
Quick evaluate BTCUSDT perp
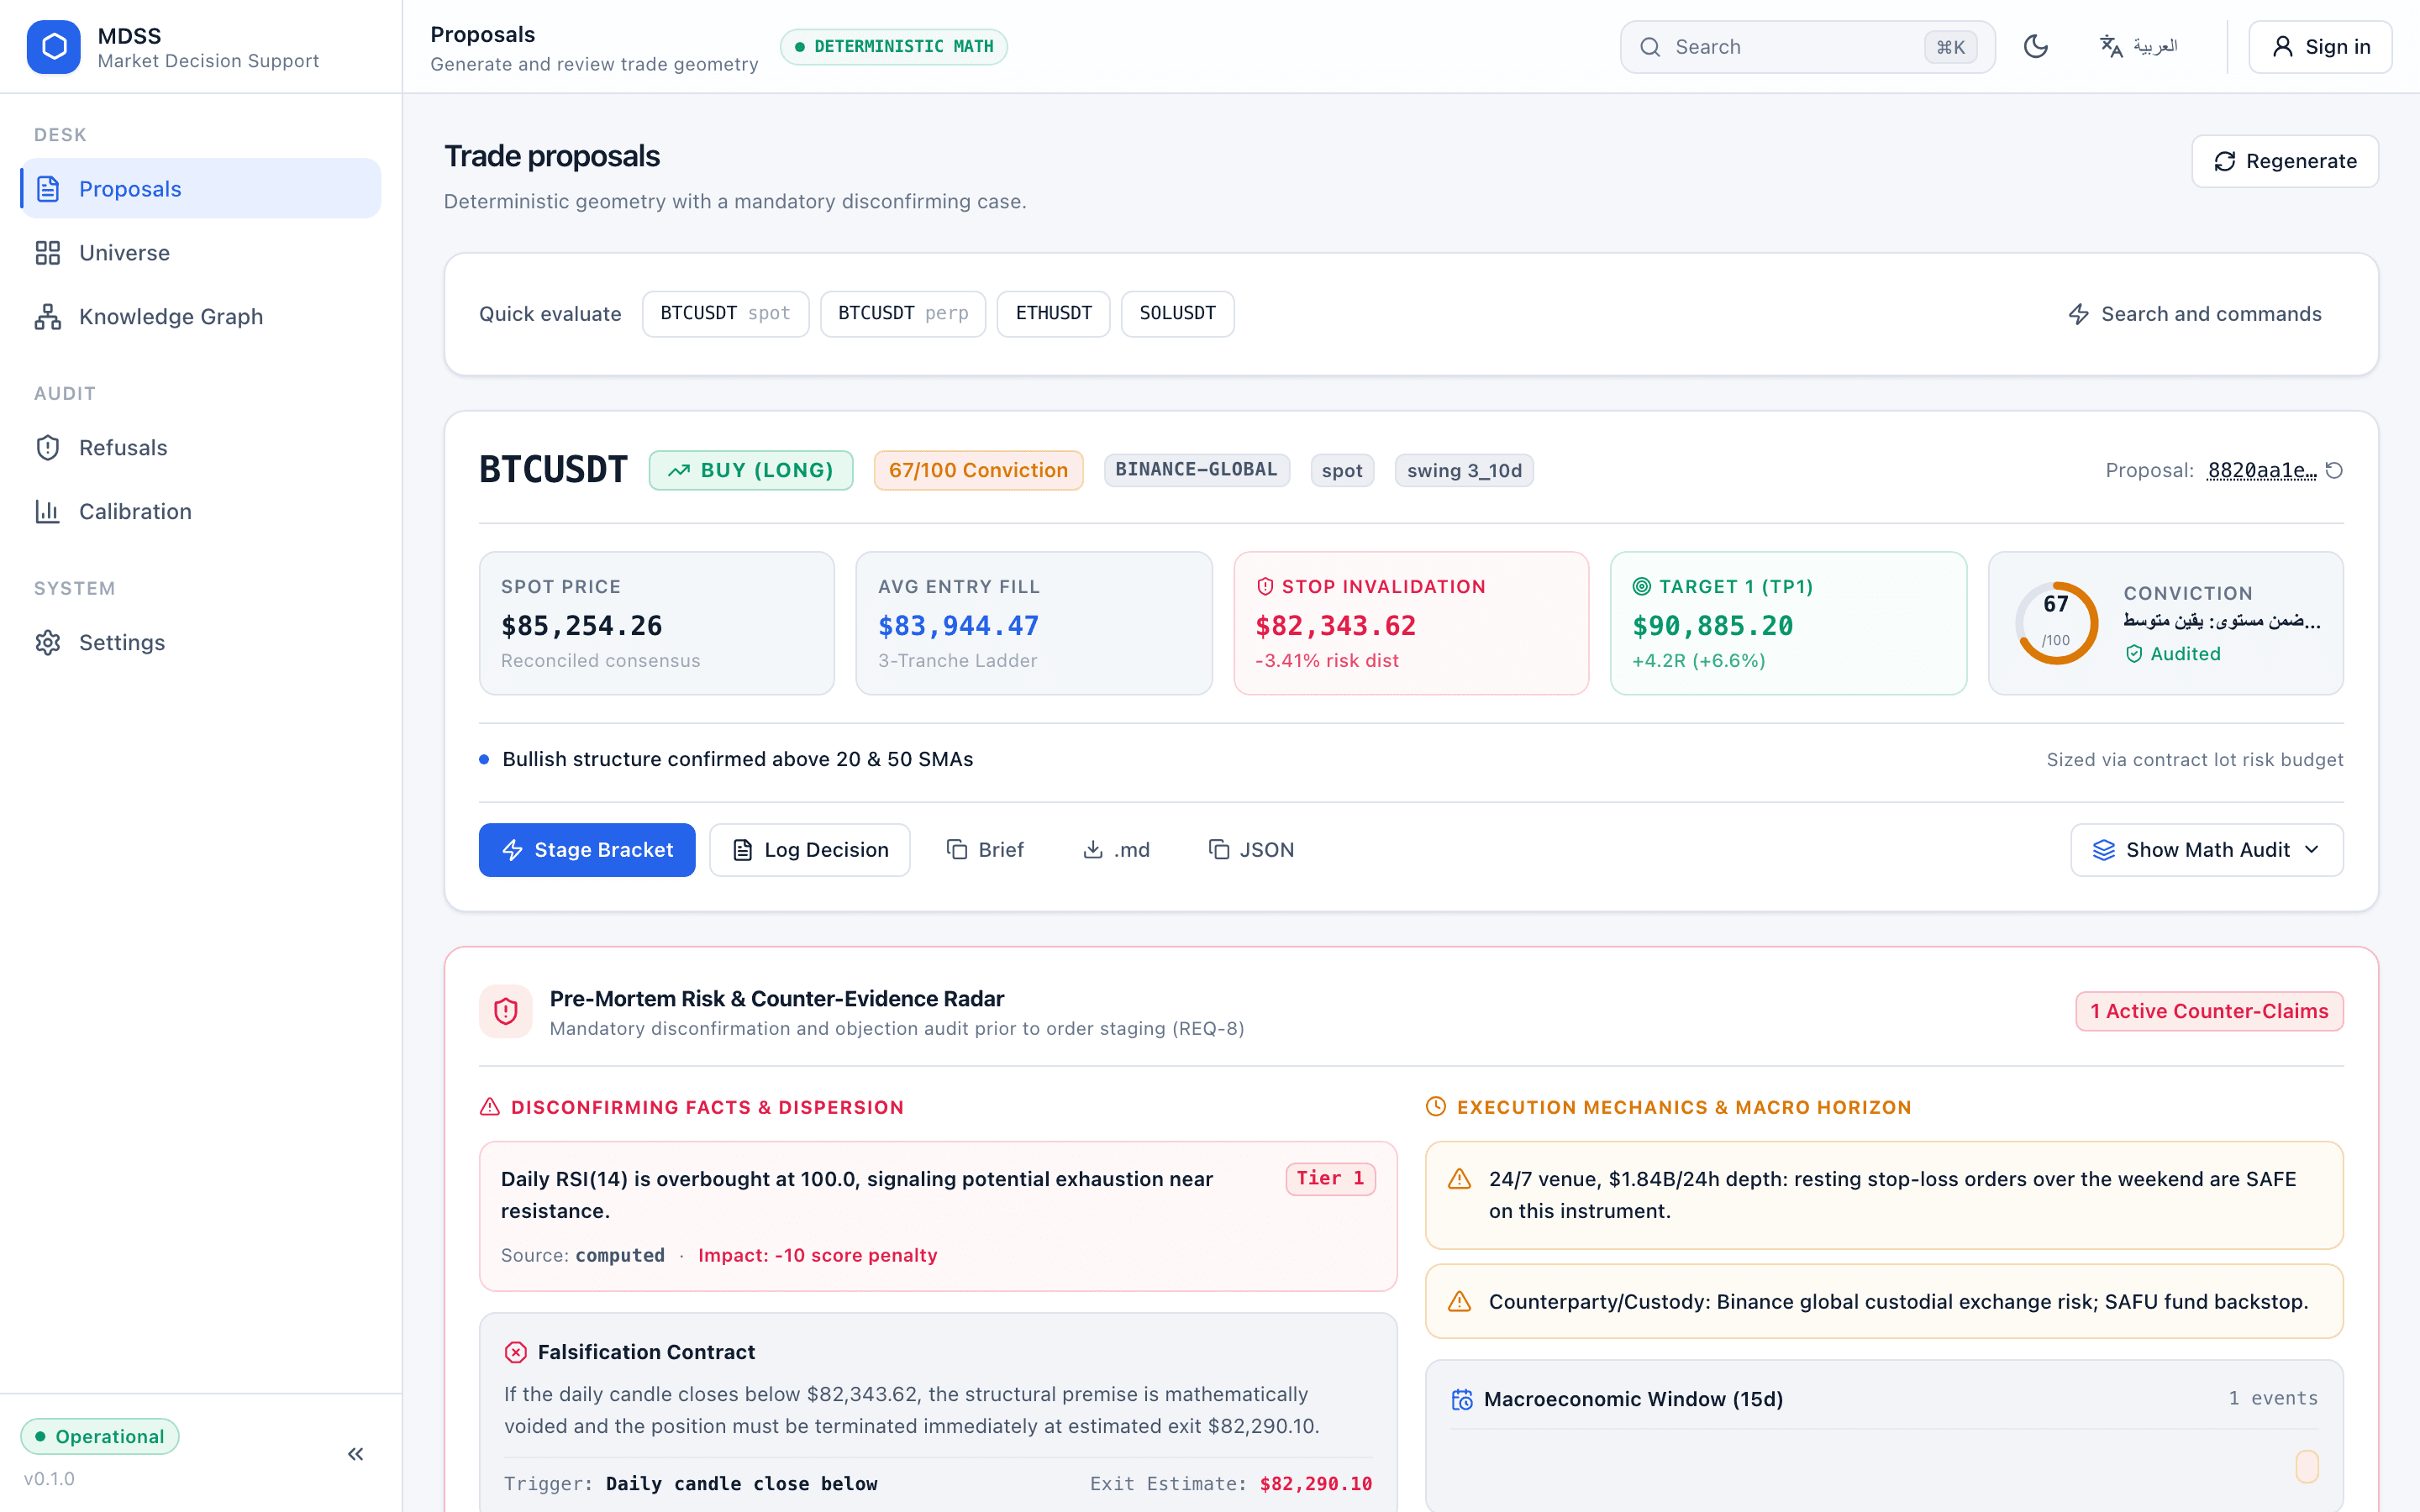(903, 314)
